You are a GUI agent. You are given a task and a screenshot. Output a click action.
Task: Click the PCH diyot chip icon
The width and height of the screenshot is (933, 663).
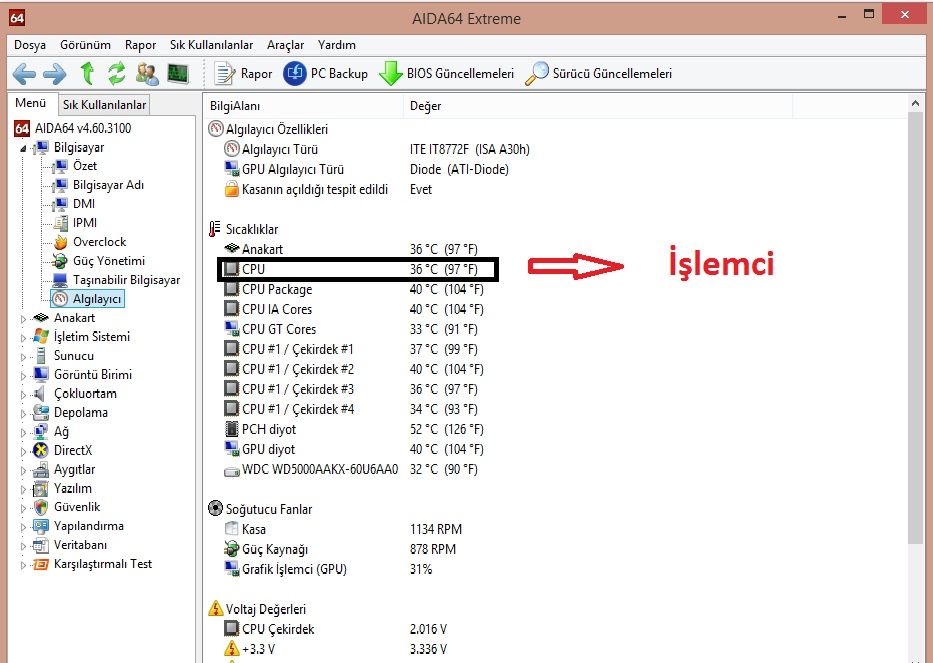point(231,429)
